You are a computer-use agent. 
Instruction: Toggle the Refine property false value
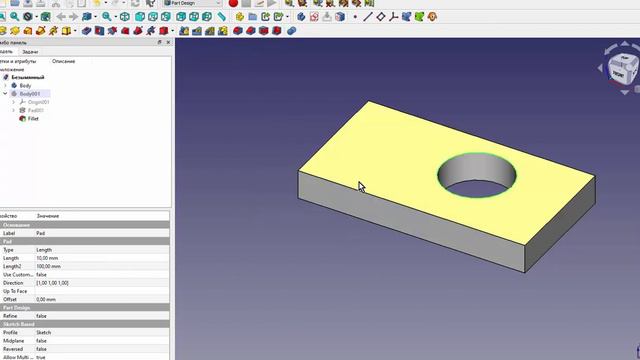click(102, 316)
